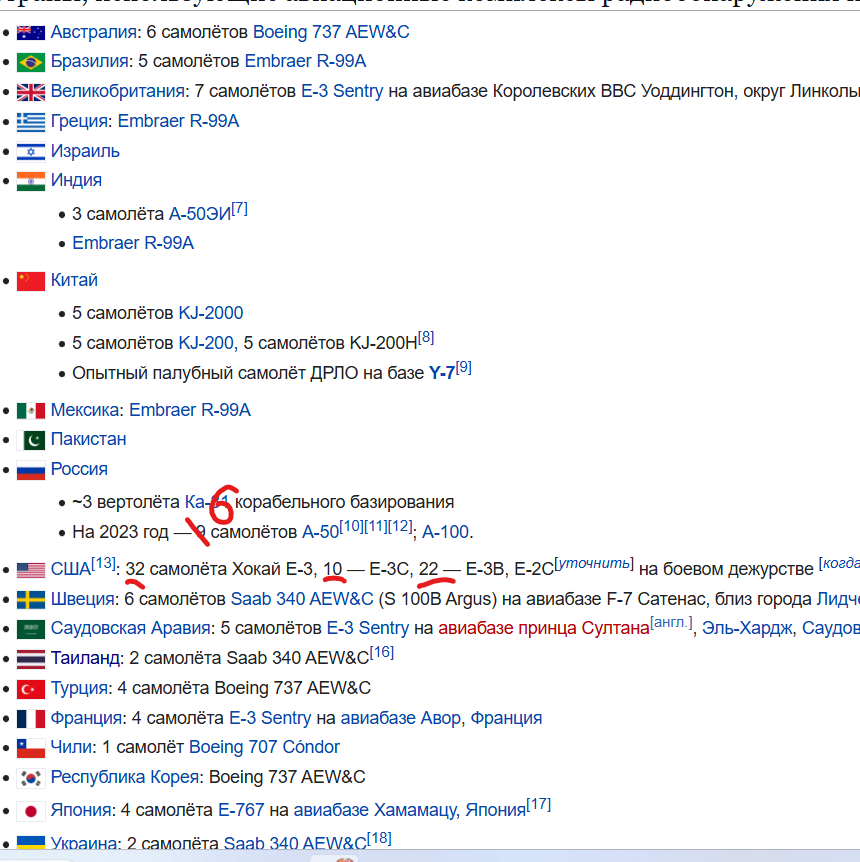Click the Pakistan flag icon

point(31,440)
